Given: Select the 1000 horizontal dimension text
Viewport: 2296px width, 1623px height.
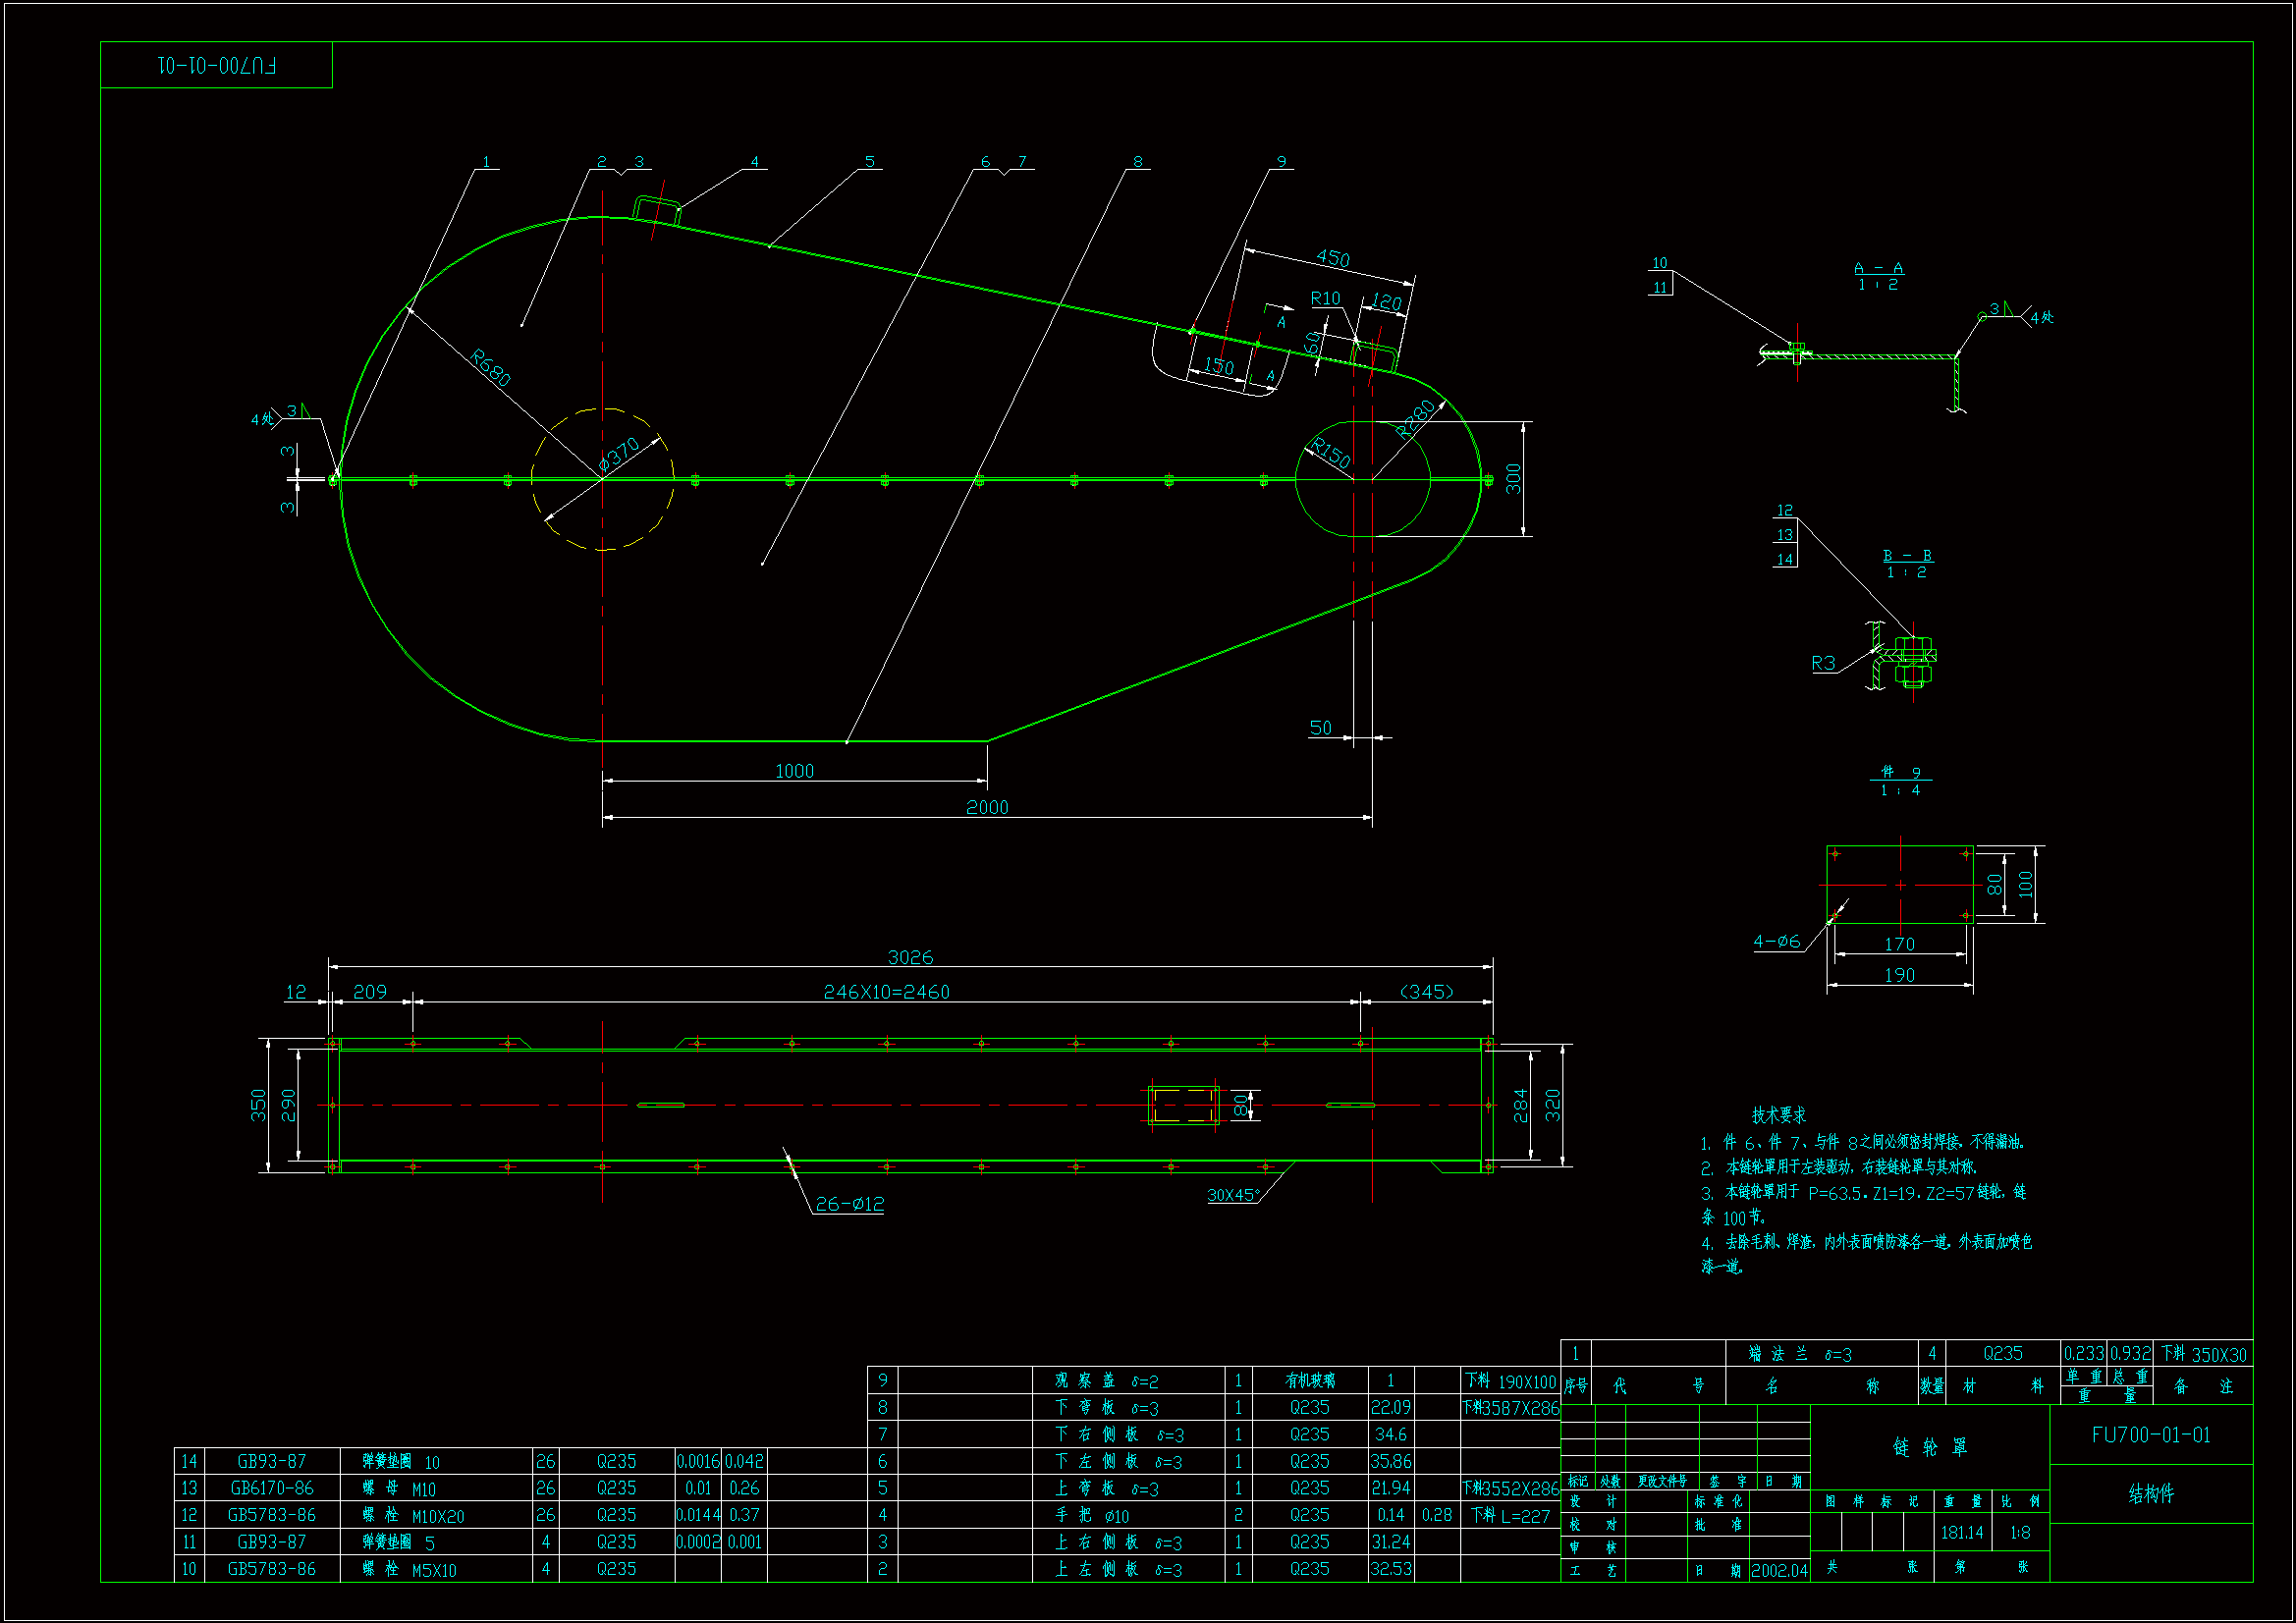Looking at the screenshot, I should [794, 771].
